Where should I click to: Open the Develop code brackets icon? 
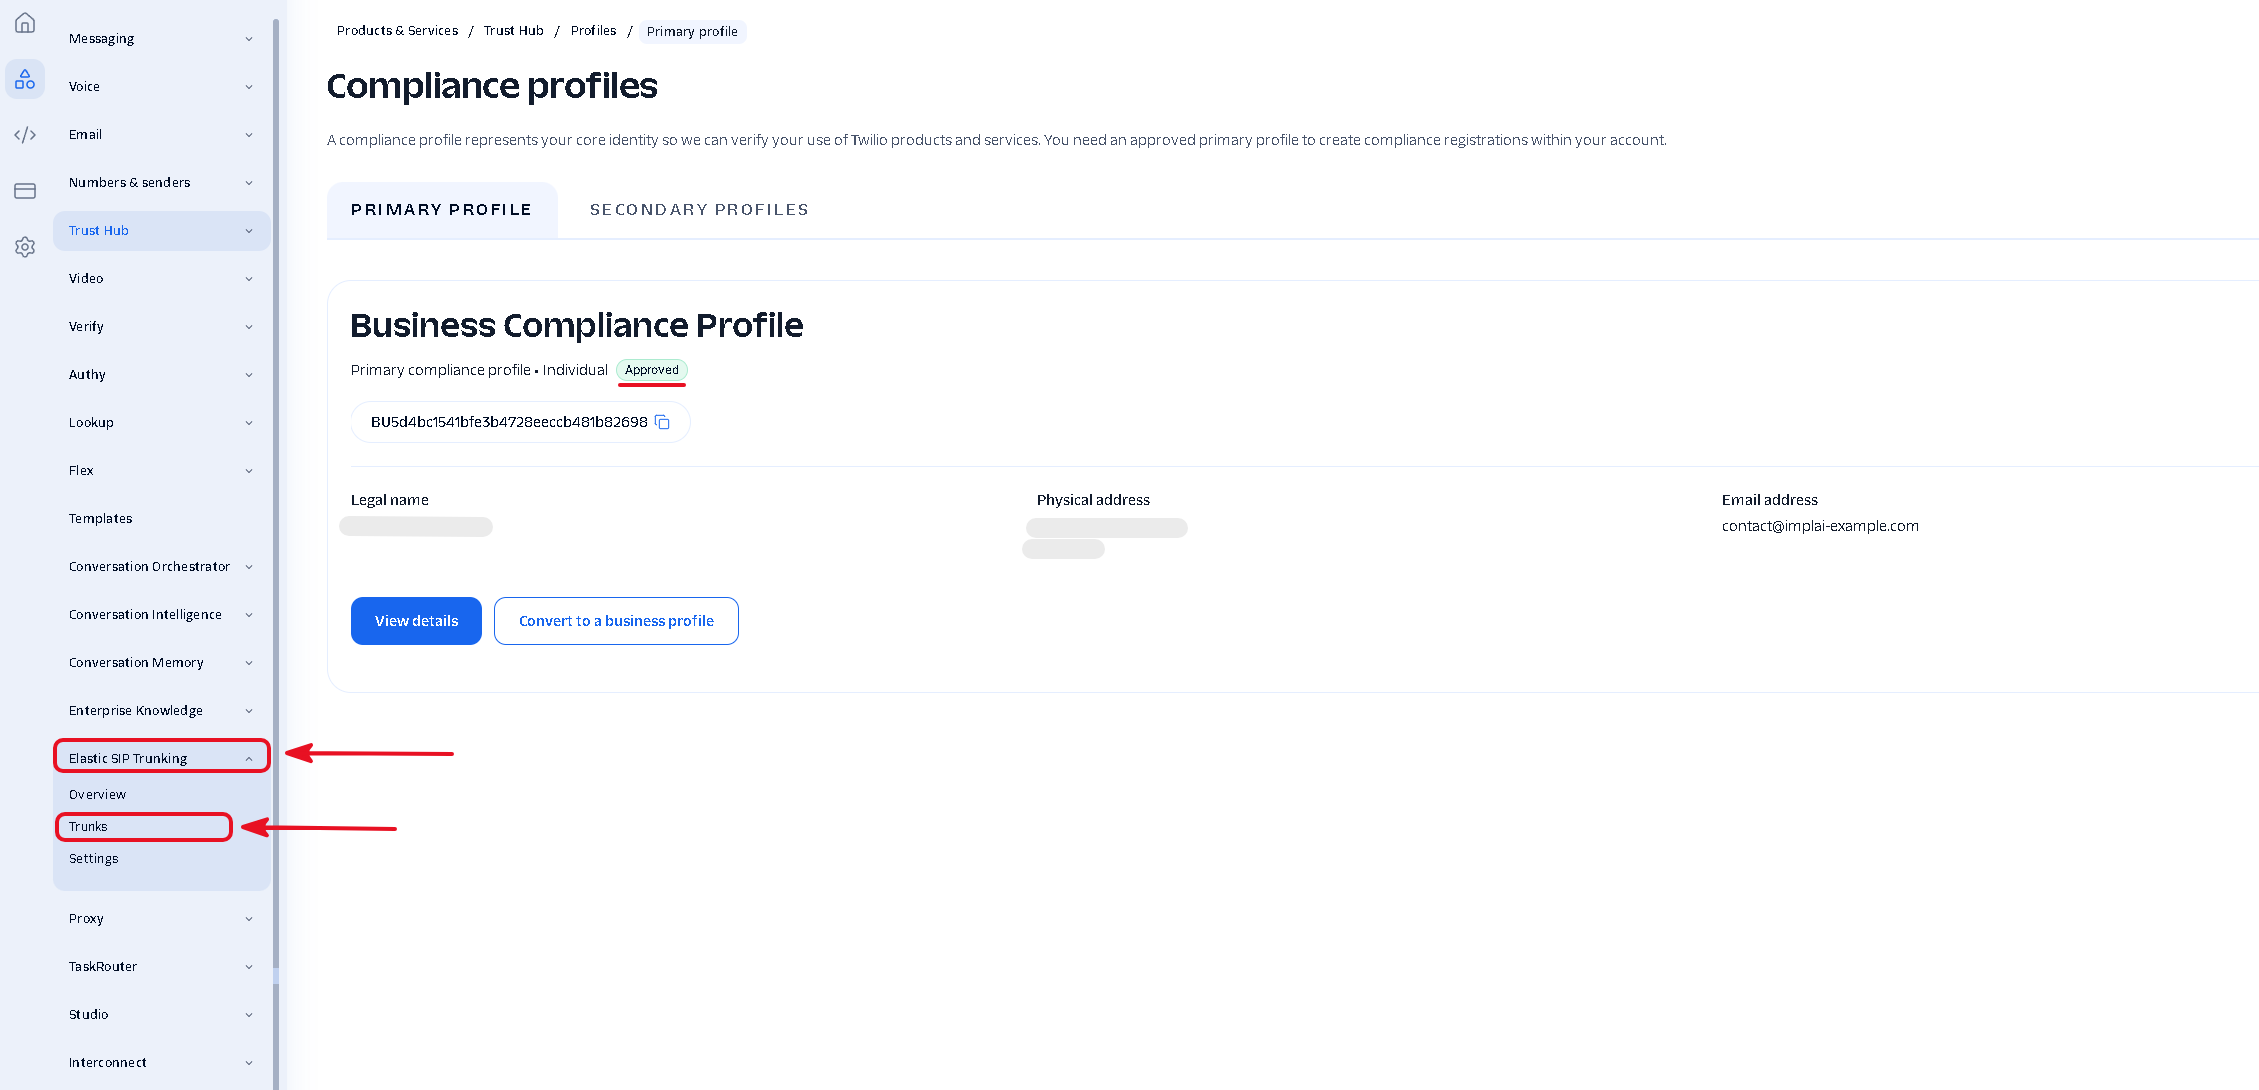(25, 135)
